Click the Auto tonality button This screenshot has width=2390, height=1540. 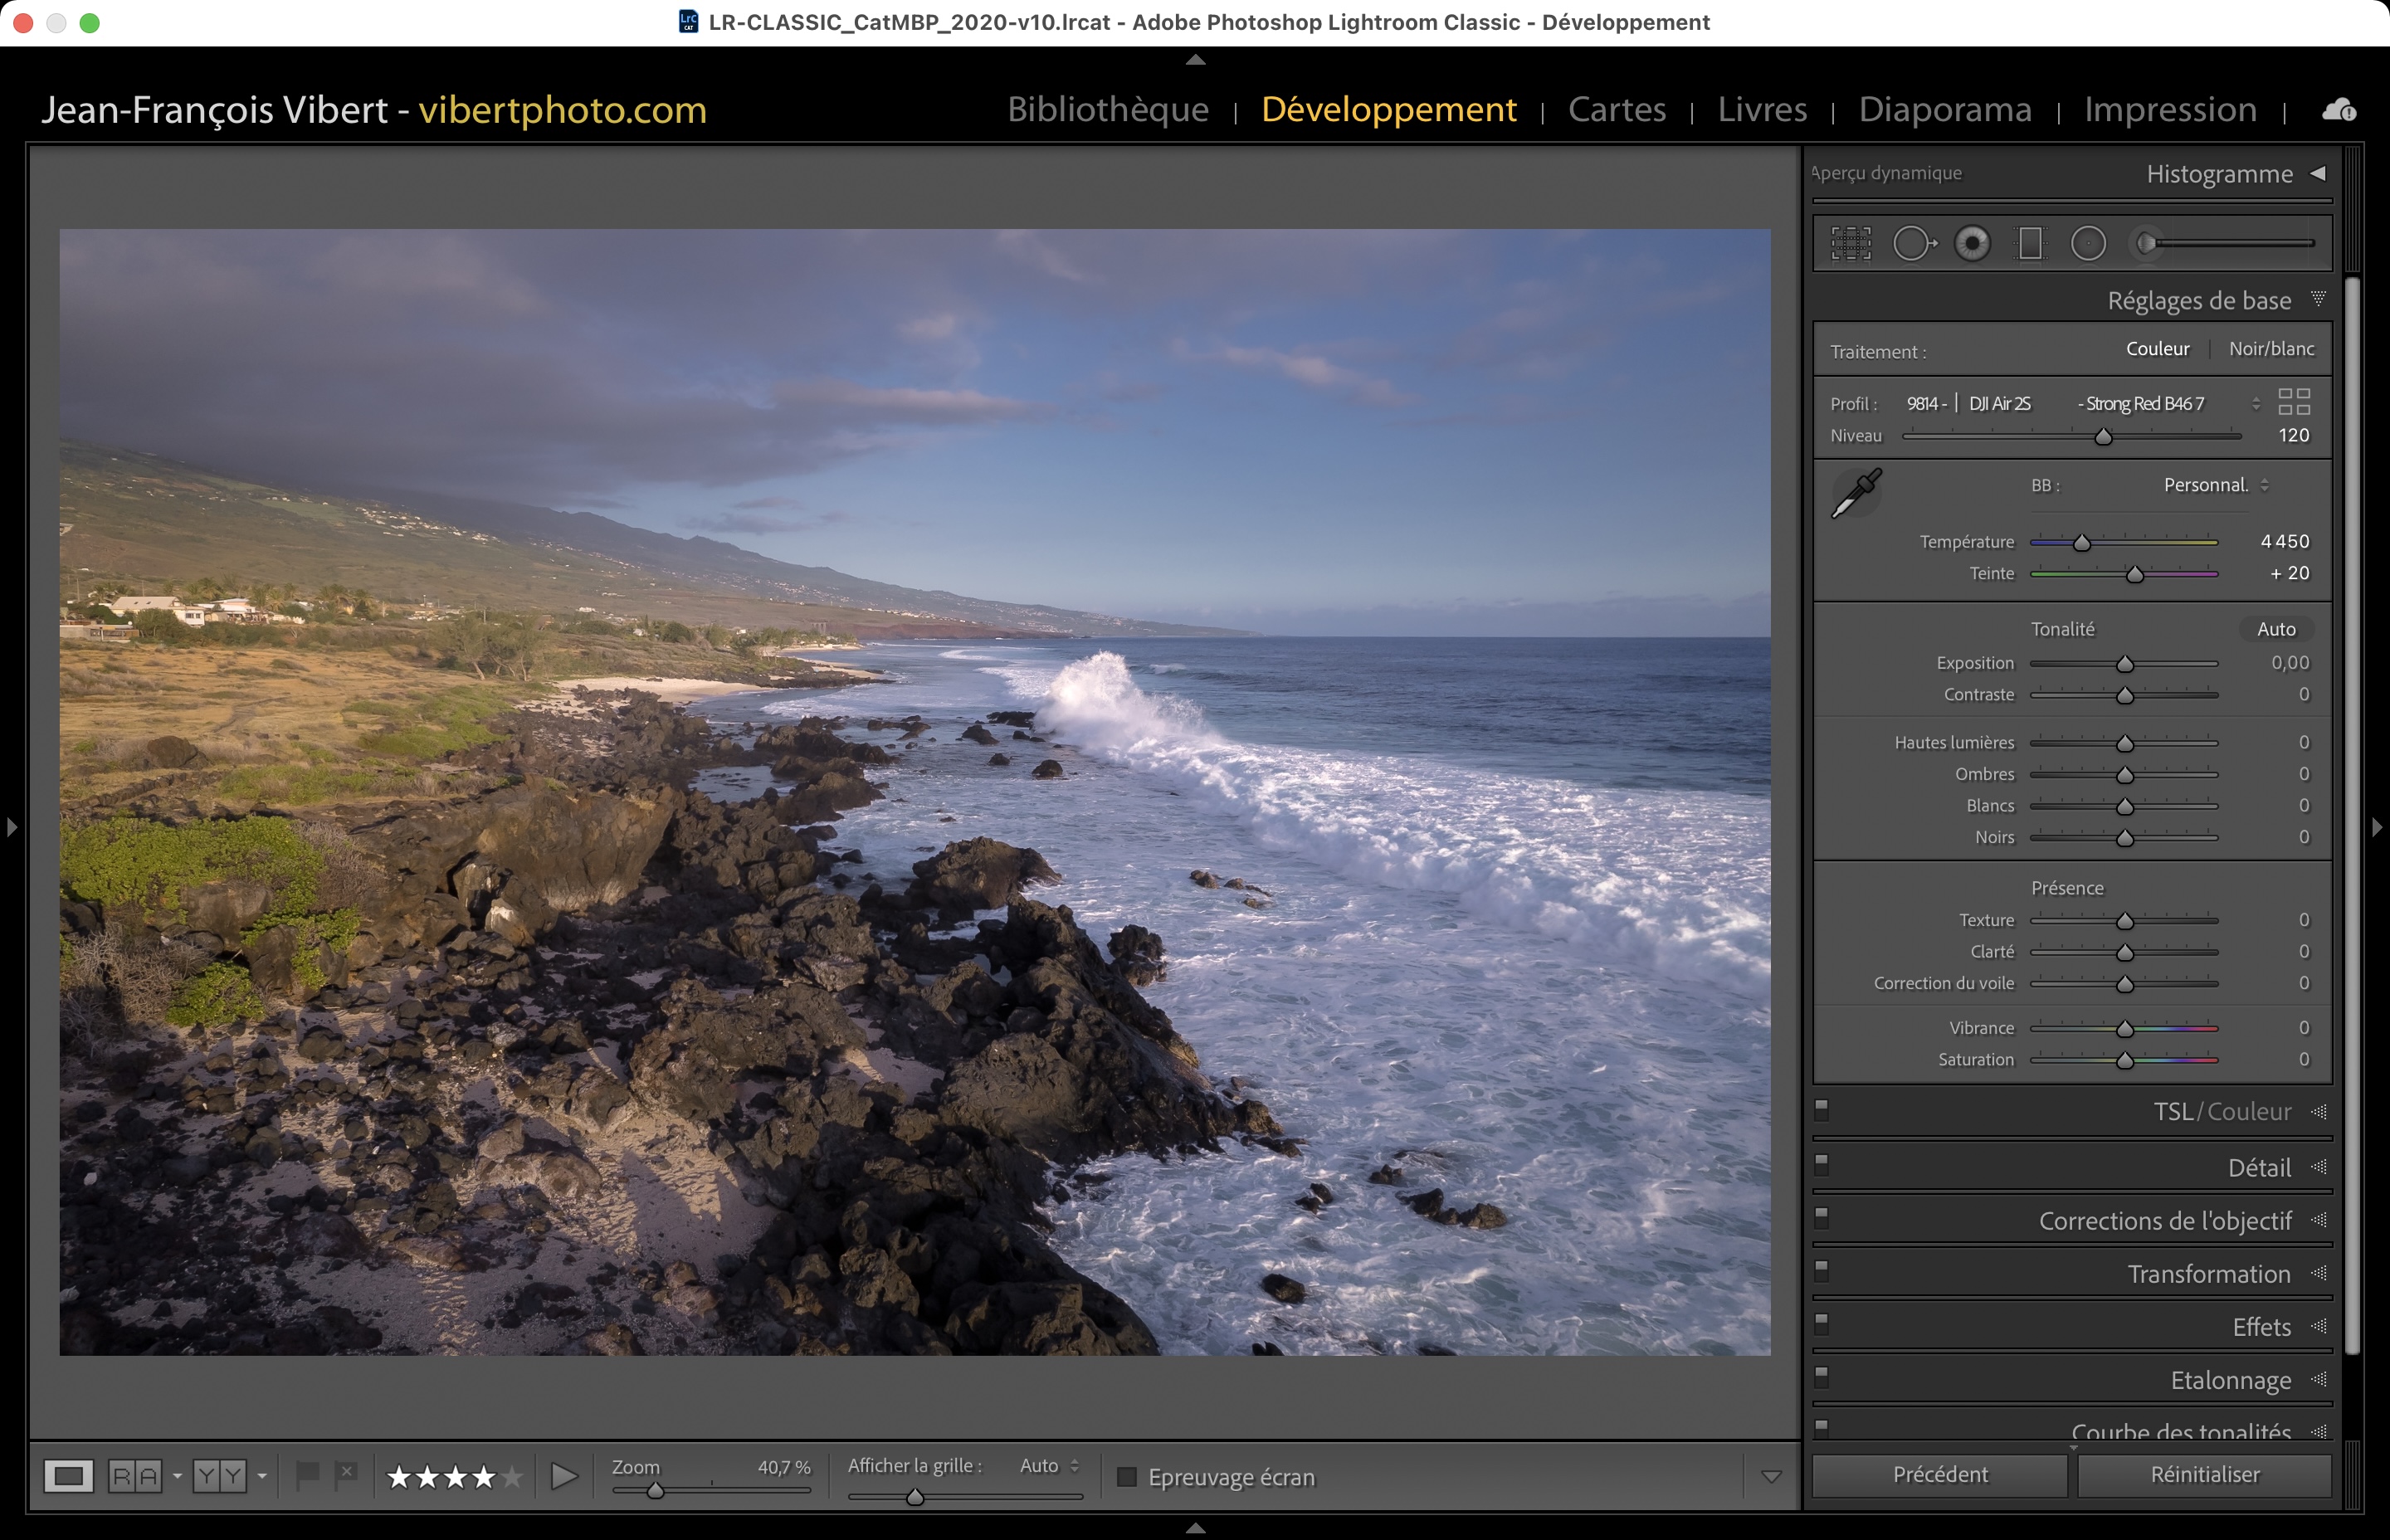coord(2275,629)
